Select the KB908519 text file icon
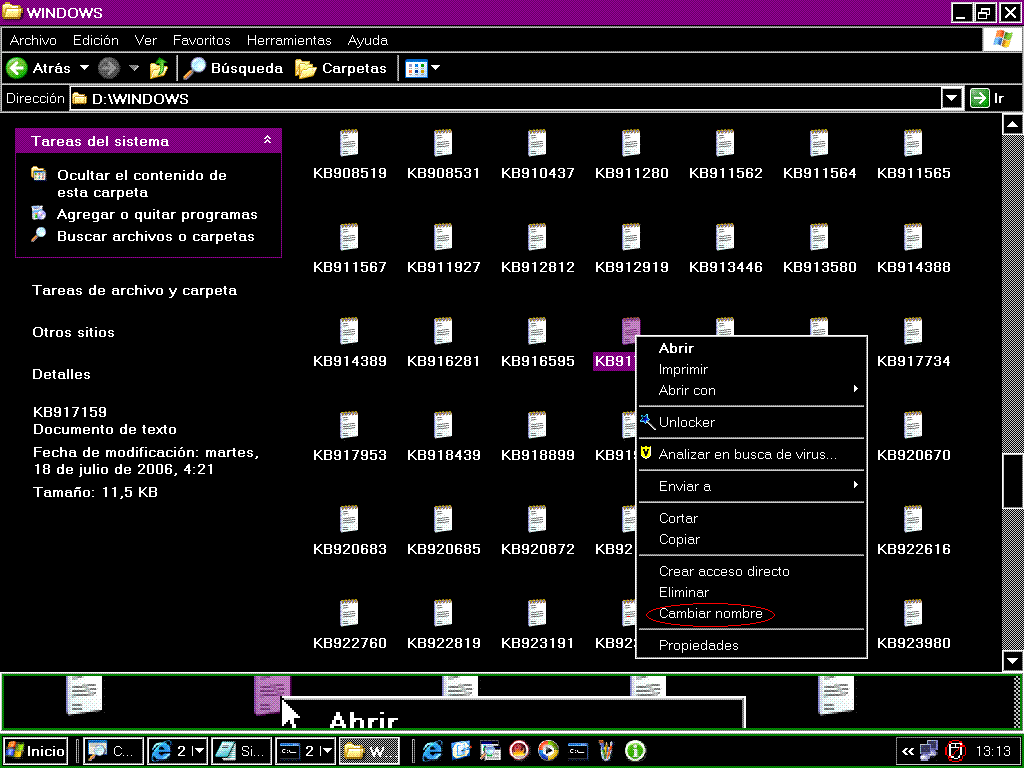Viewport: 1024px width, 768px height. click(x=349, y=143)
